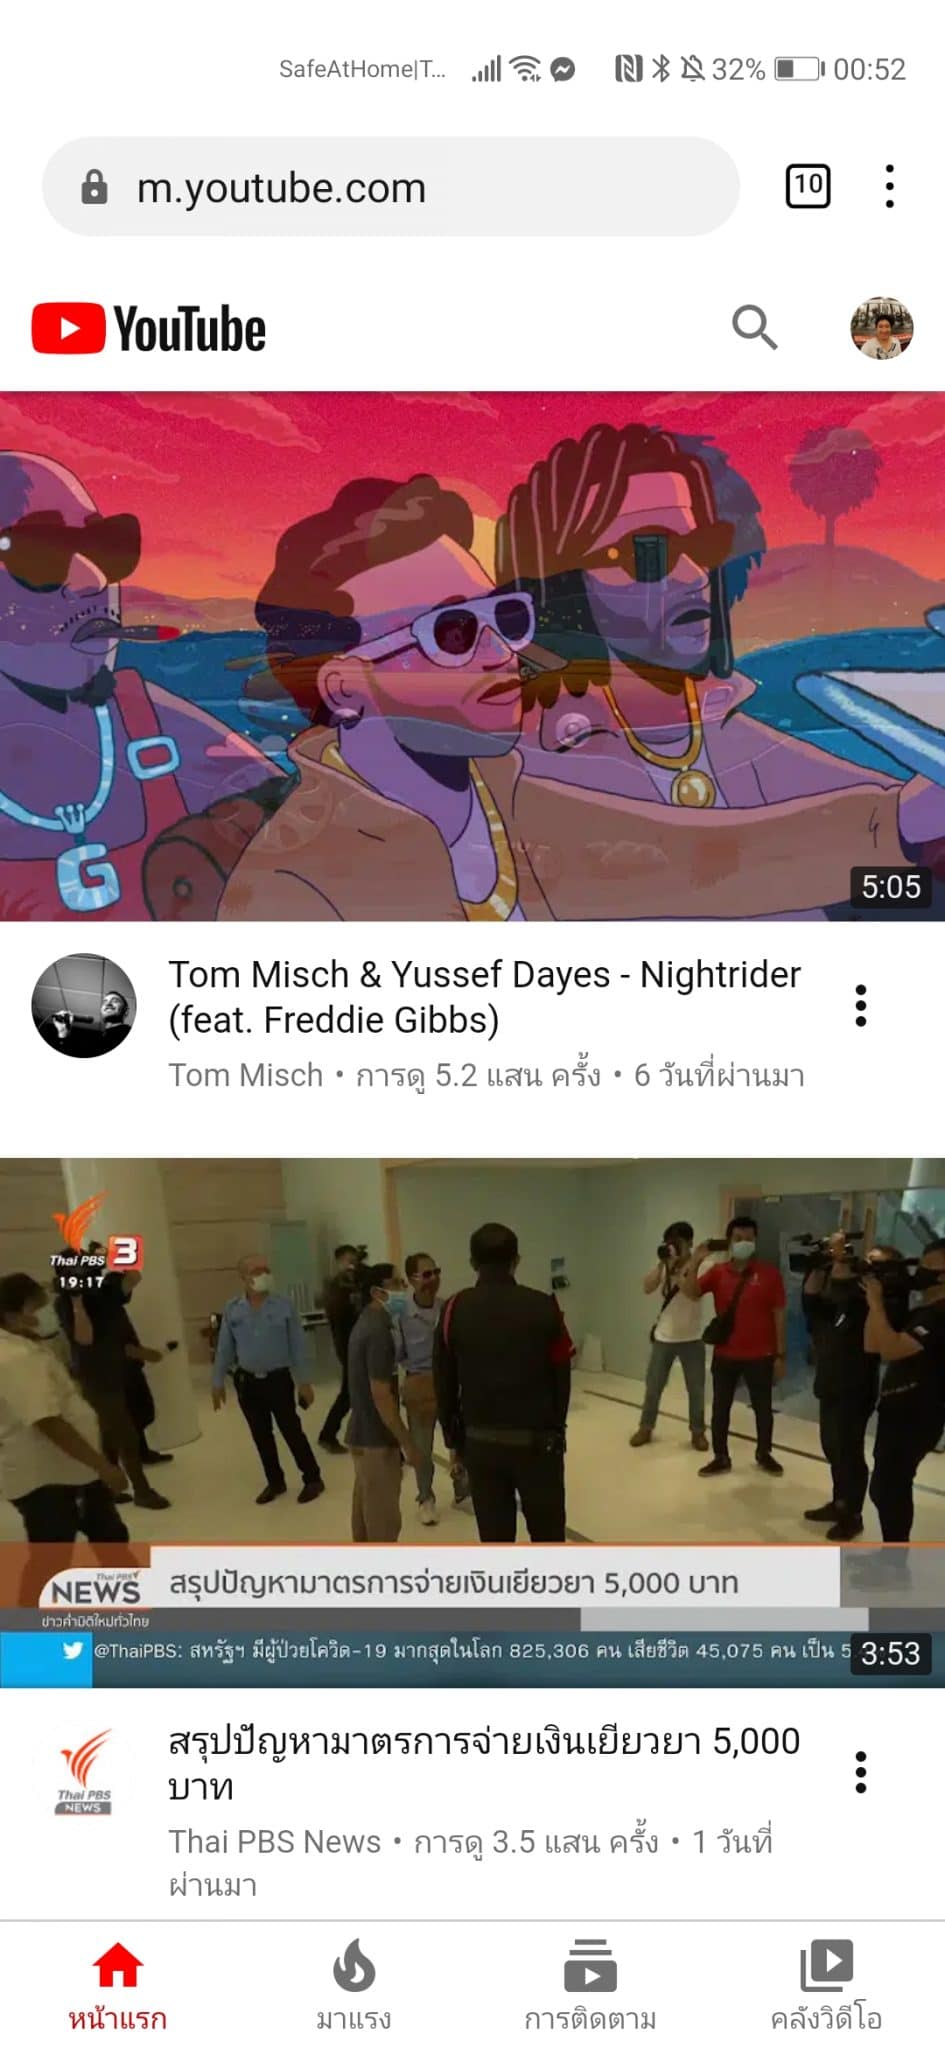Viewport: 945px width, 2048px height.
Task: Tap the padlock site info icon
Action: pos(94,186)
